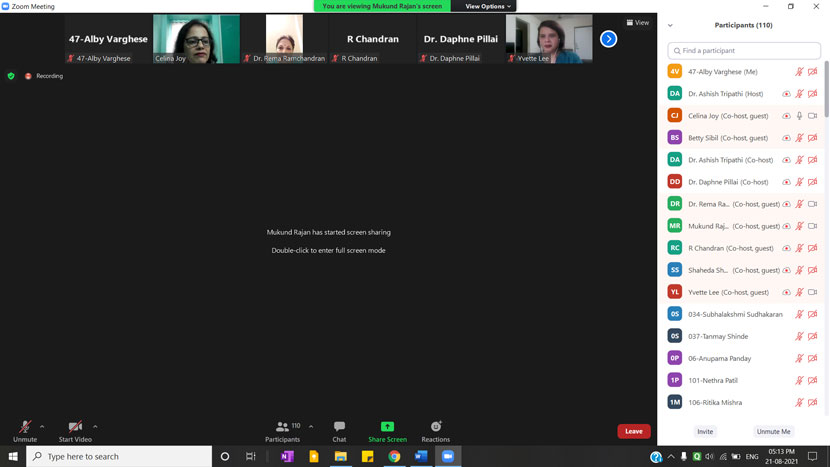This screenshot has height=467, width=830.
Task: Click the ENG language indicator
Action: pyautogui.click(x=752, y=456)
